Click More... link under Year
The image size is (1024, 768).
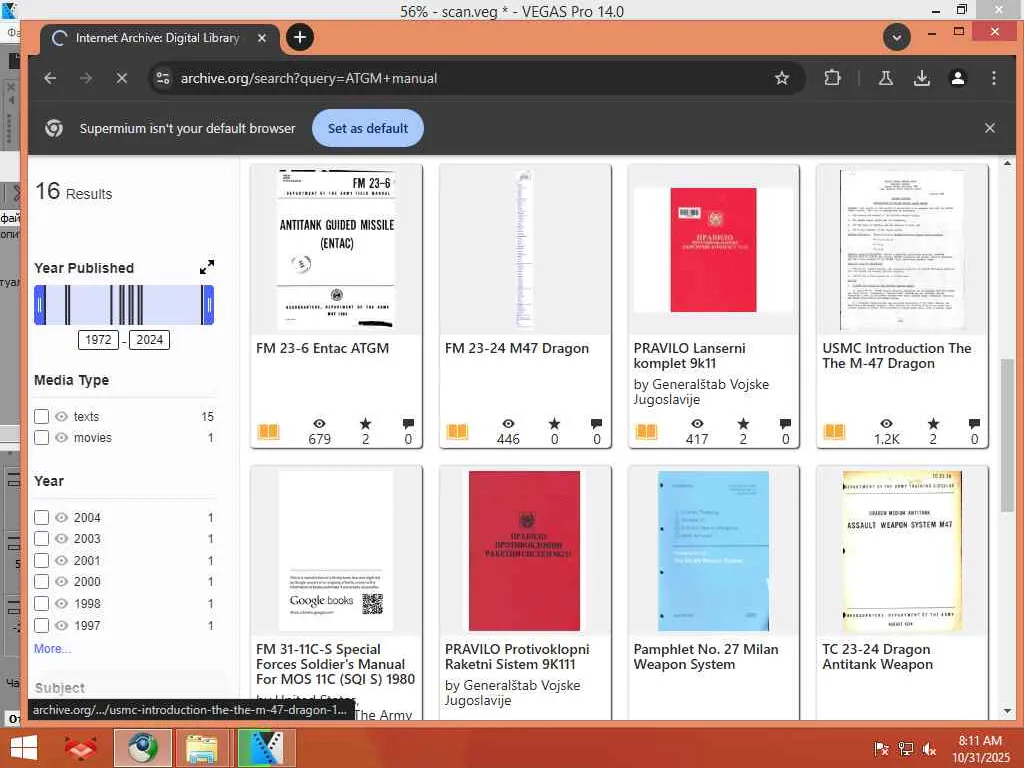click(52, 648)
